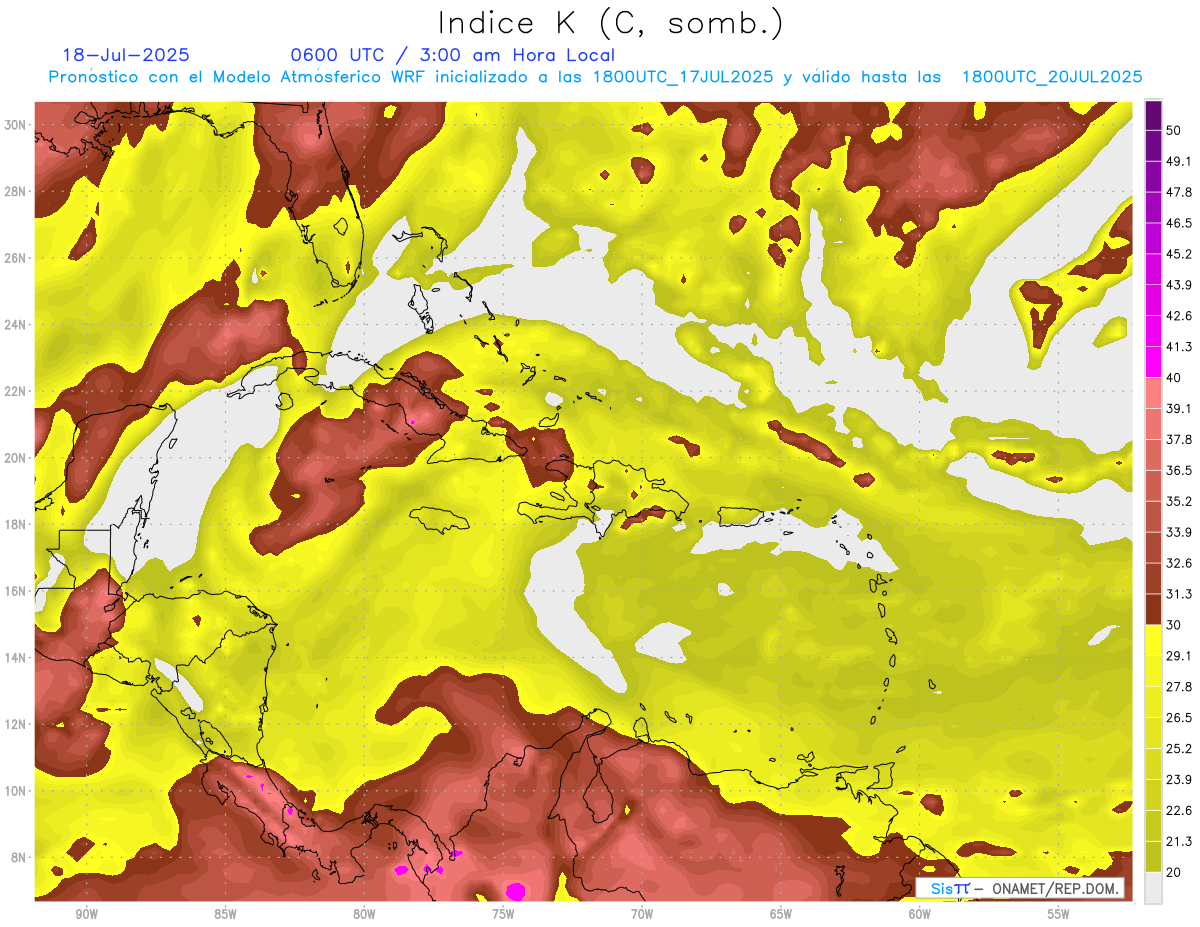Click the '40' value on color scale
This screenshot has height=927, width=1200.
click(1175, 377)
